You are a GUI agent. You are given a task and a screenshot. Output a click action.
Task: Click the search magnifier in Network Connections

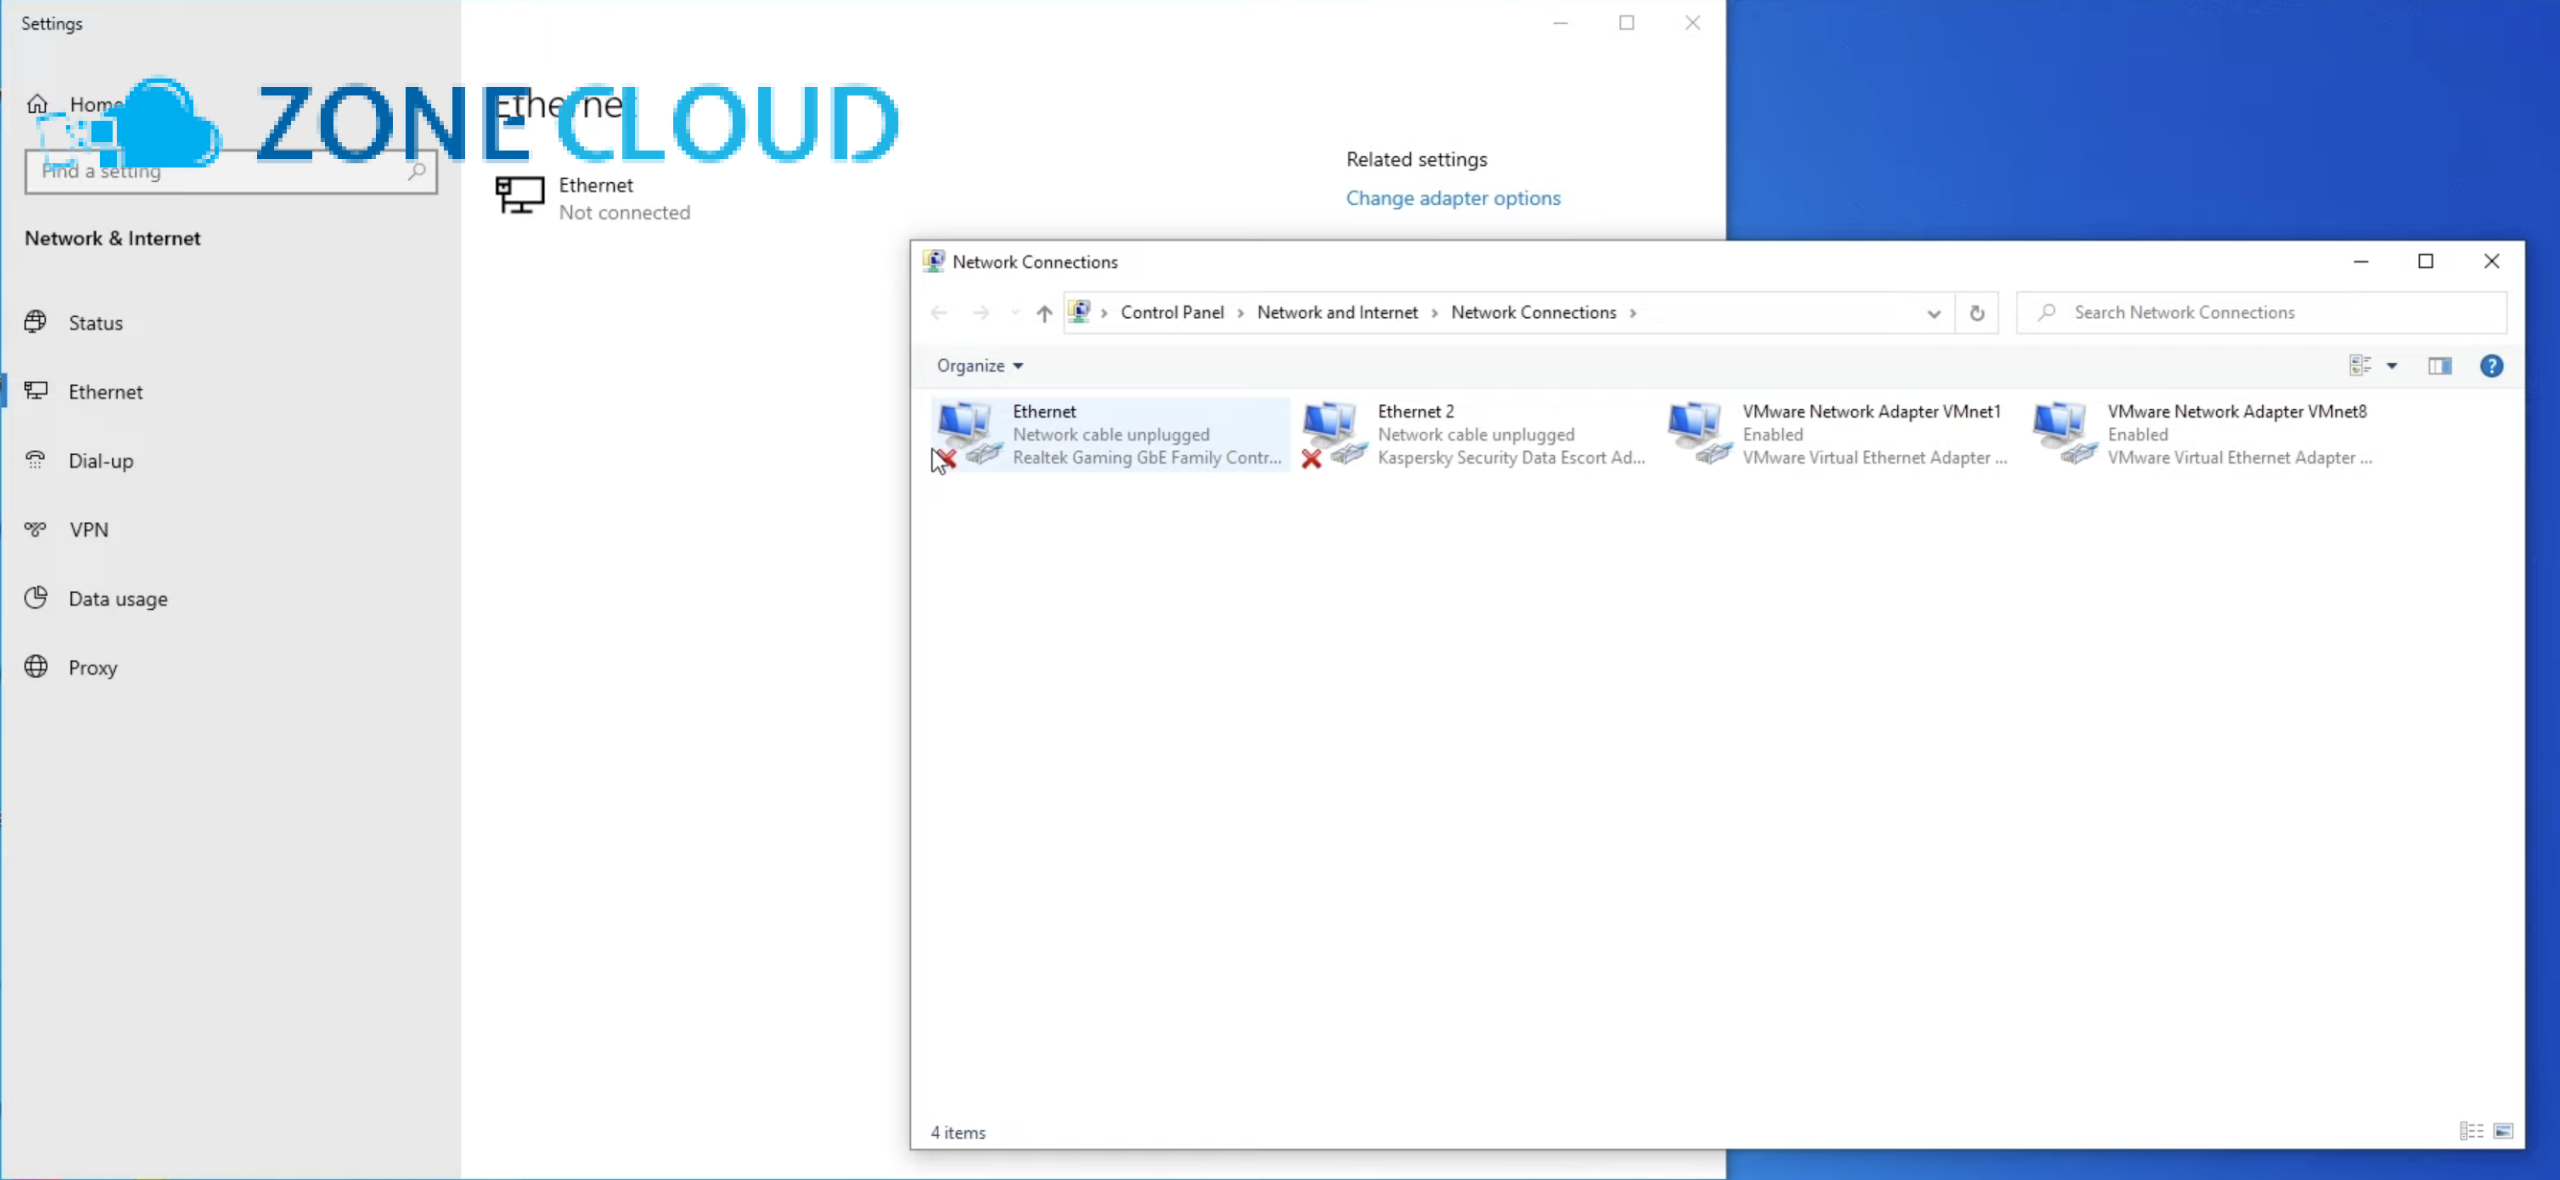[x=2047, y=313]
